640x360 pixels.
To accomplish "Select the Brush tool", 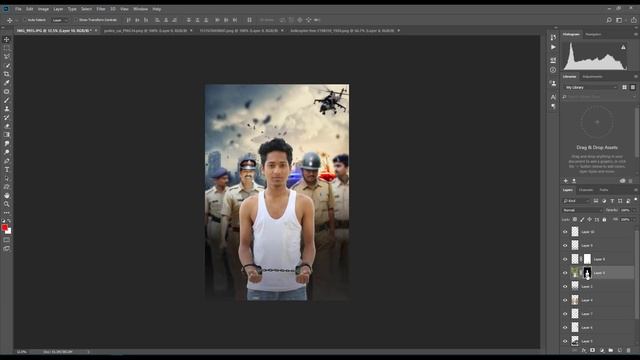I will coord(7,100).
